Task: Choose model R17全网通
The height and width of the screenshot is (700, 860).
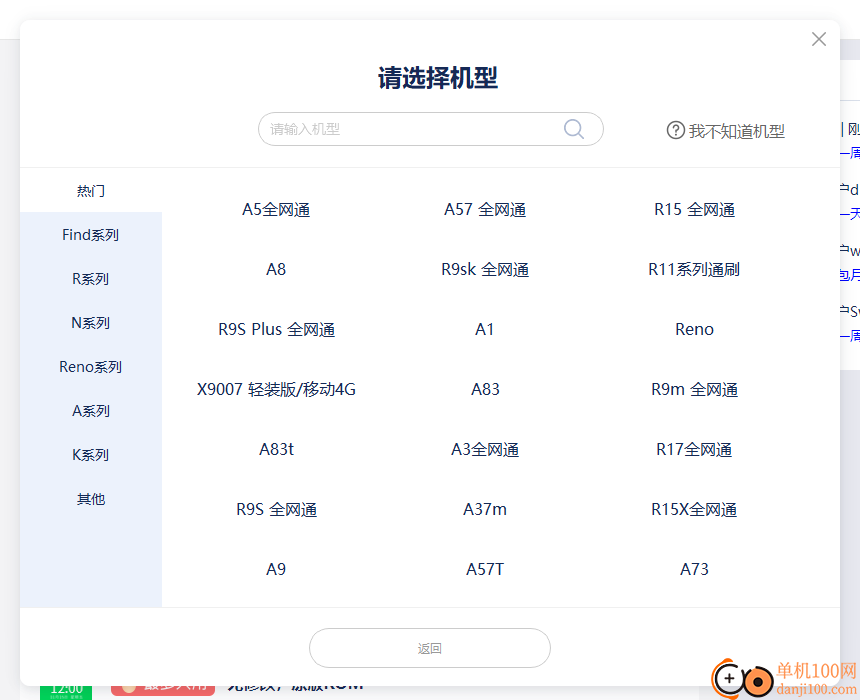Action: pos(694,449)
